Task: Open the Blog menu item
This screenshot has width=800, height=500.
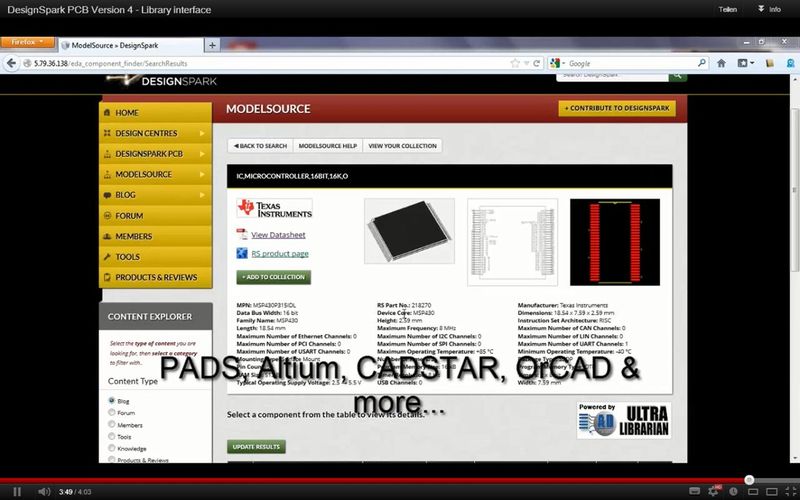Action: [155, 195]
